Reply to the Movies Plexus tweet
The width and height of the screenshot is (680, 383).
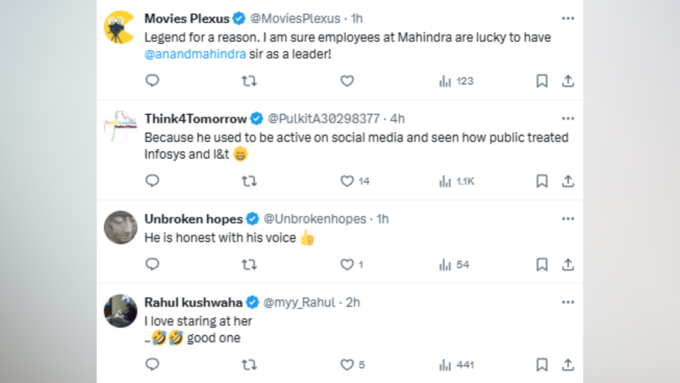pyautogui.click(x=152, y=81)
